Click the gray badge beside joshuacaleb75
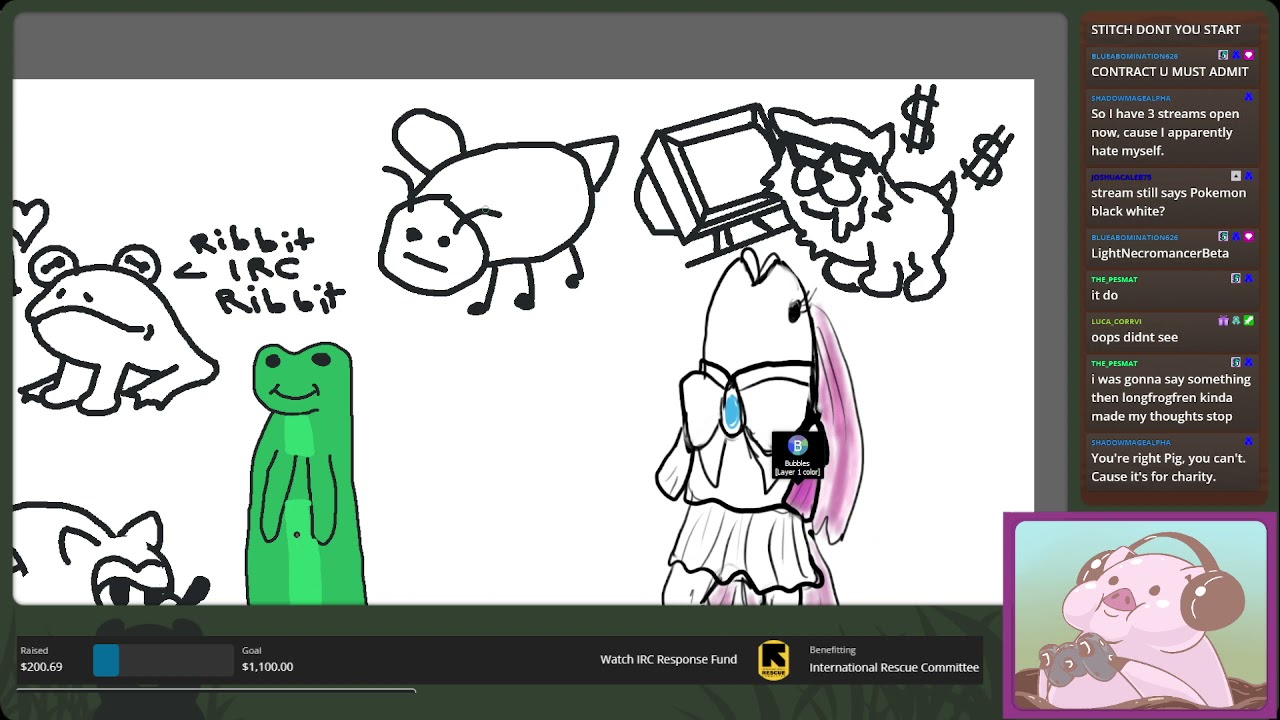This screenshot has height=720, width=1280. point(1236,176)
